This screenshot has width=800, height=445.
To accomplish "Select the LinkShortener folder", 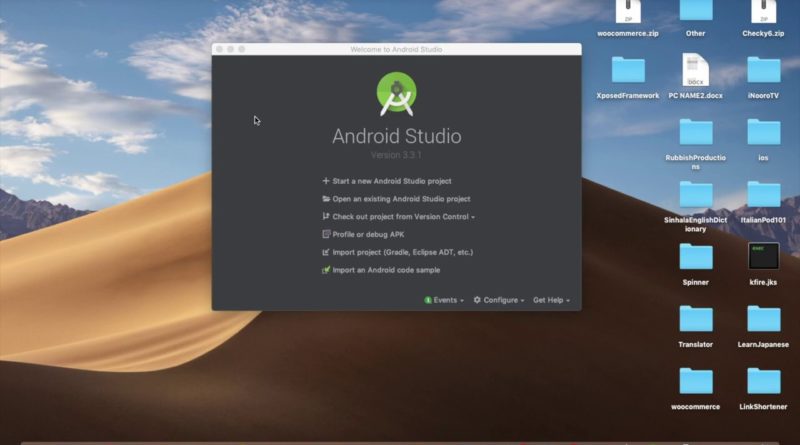I will click(x=763, y=389).
